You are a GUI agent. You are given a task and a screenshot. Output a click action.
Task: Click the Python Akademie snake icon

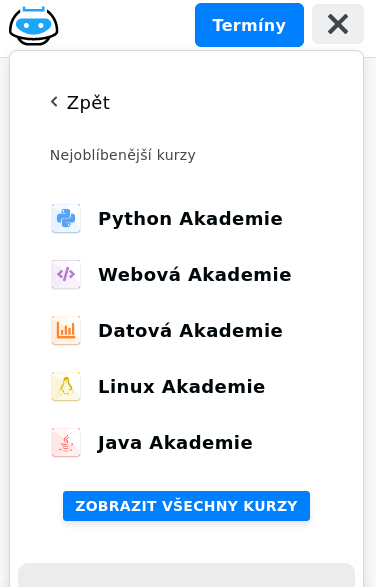(66, 219)
